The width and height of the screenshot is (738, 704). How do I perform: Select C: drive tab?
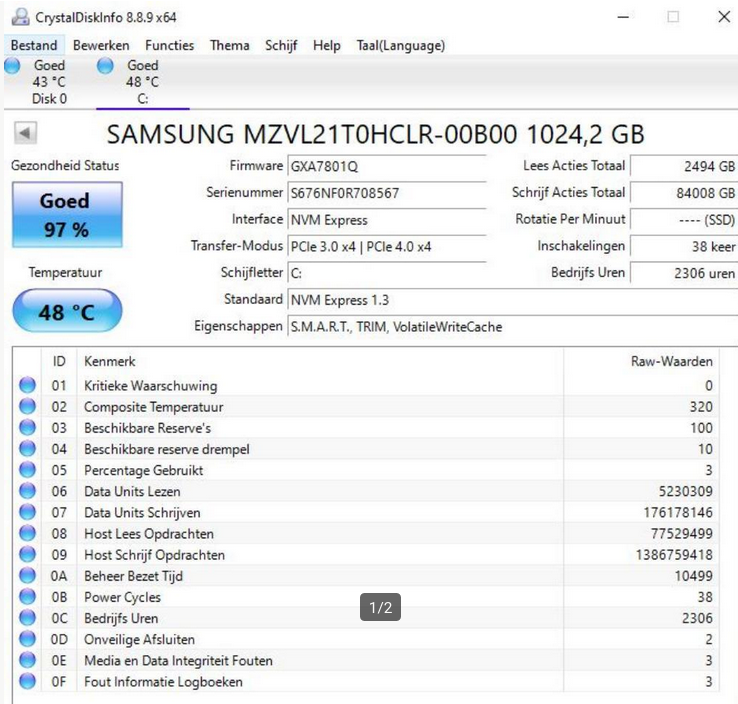(x=143, y=82)
